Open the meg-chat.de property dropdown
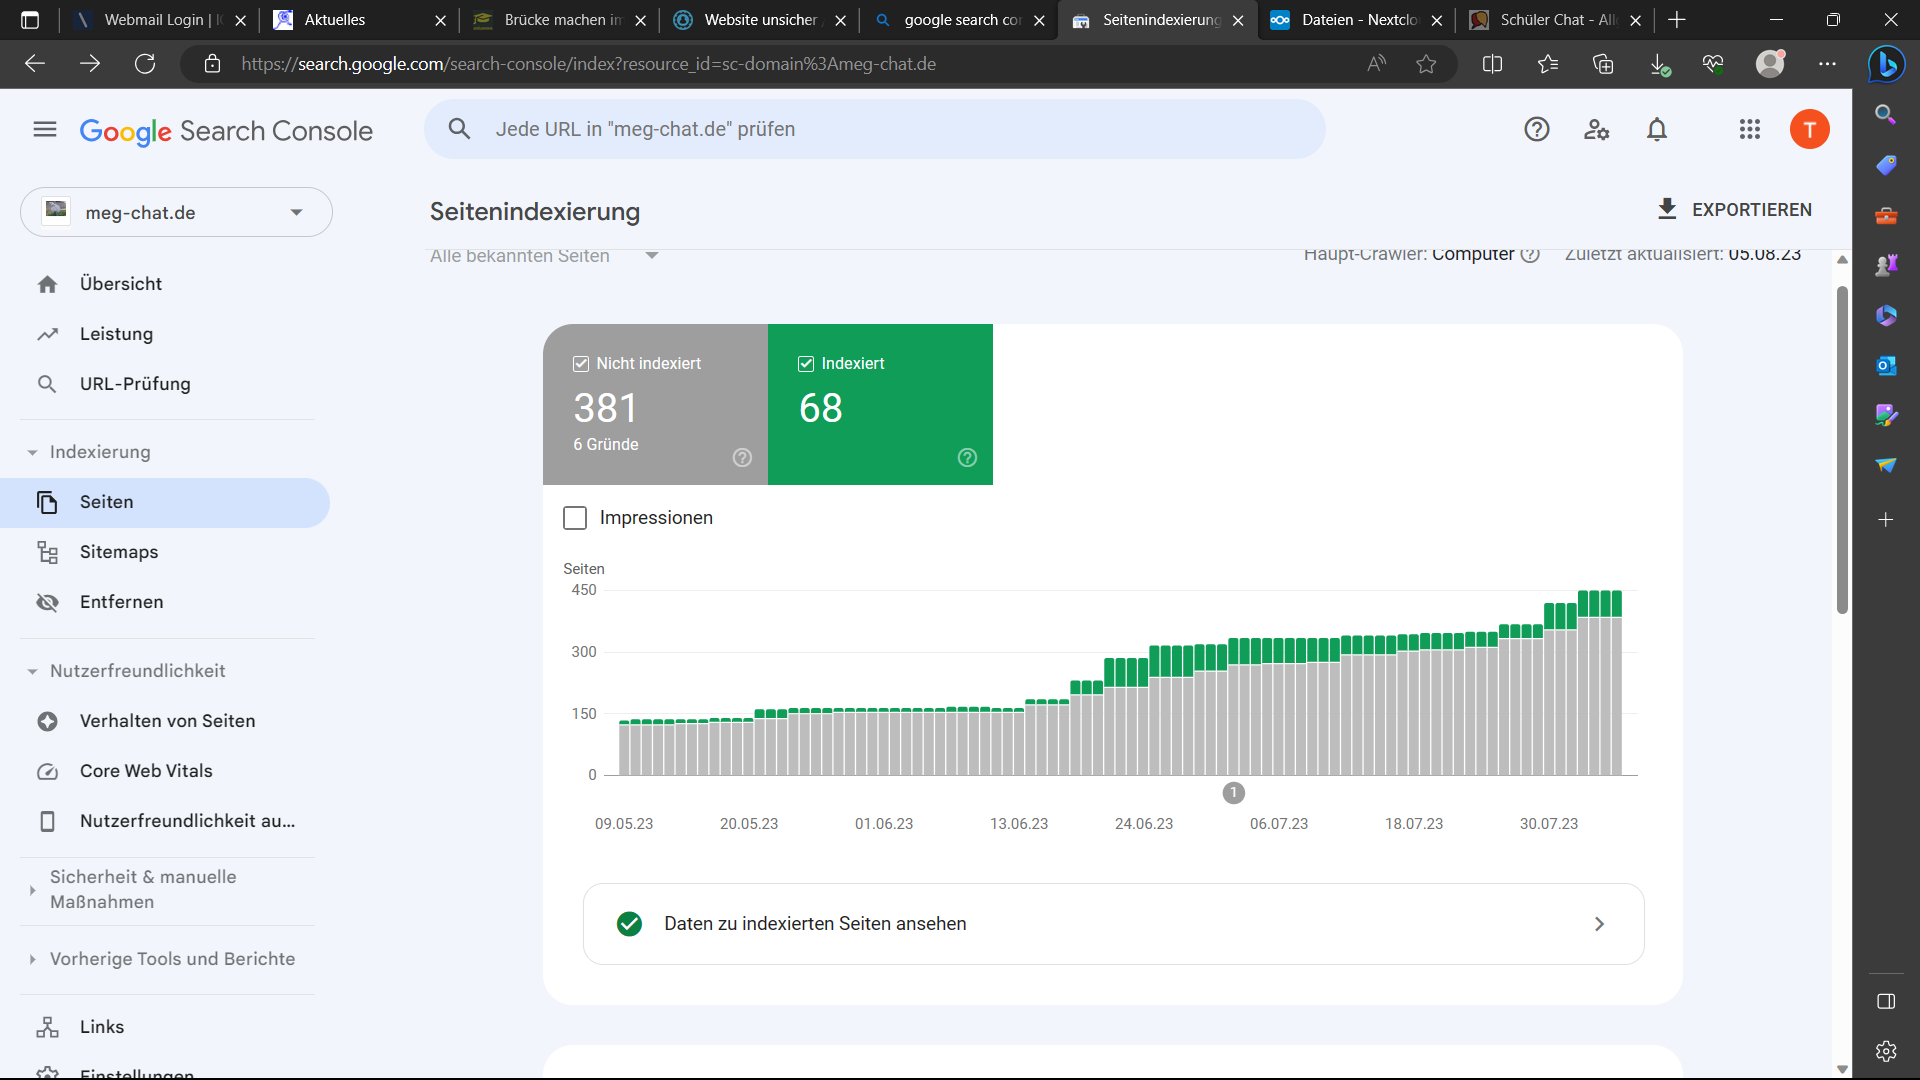Viewport: 1920px width, 1080px height. pyautogui.click(x=176, y=212)
